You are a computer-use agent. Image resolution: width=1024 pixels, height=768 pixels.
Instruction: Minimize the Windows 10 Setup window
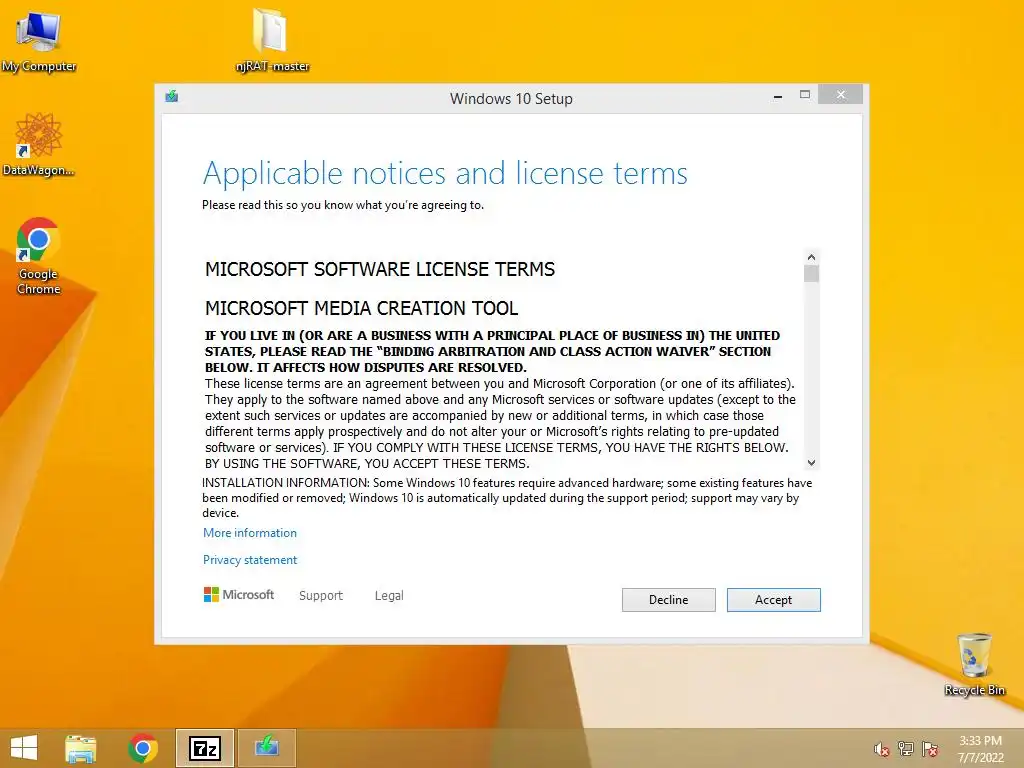tap(778, 96)
